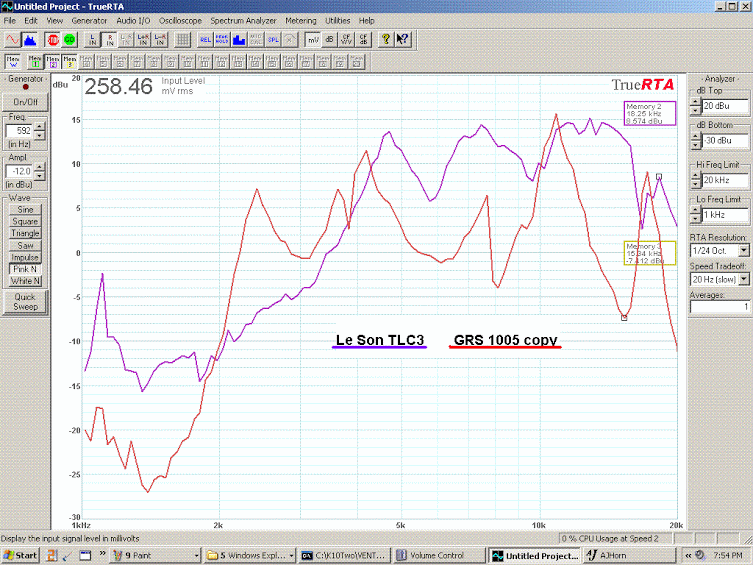Toggle the Mem 2 memory icon
753x565 pixels.
pyautogui.click(x=52, y=61)
